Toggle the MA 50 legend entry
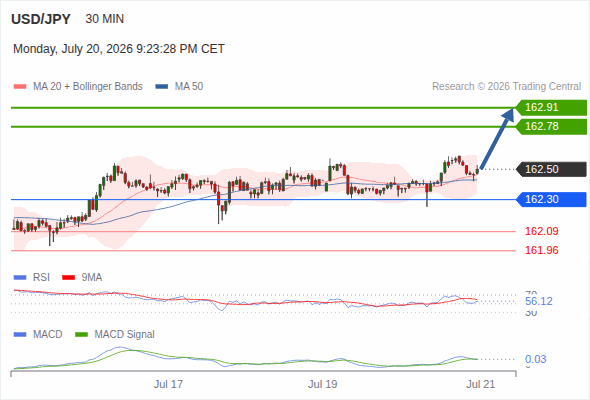 point(179,87)
